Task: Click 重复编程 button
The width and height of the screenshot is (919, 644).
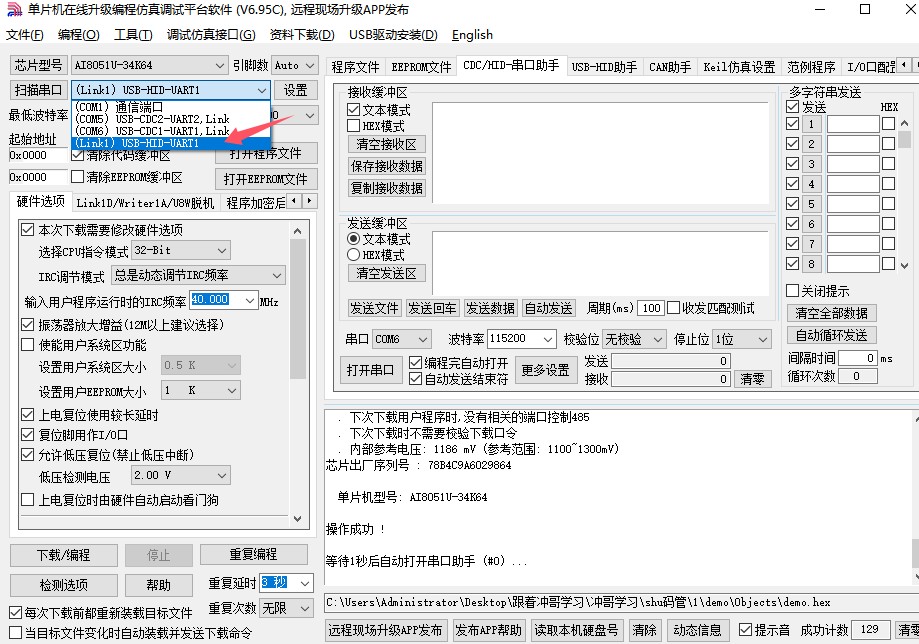Action: click(x=254, y=554)
